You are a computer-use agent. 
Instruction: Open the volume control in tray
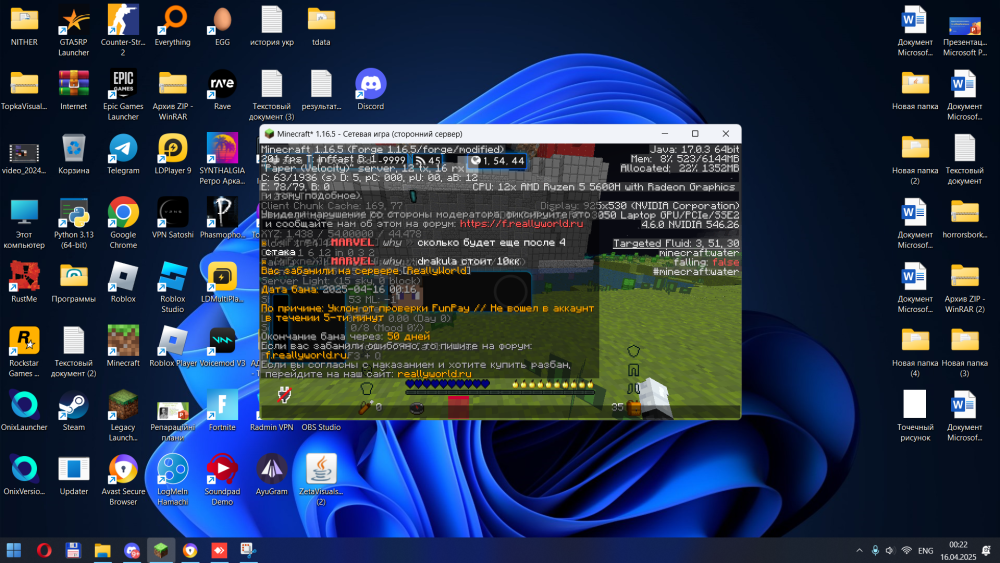pyautogui.click(x=890, y=550)
